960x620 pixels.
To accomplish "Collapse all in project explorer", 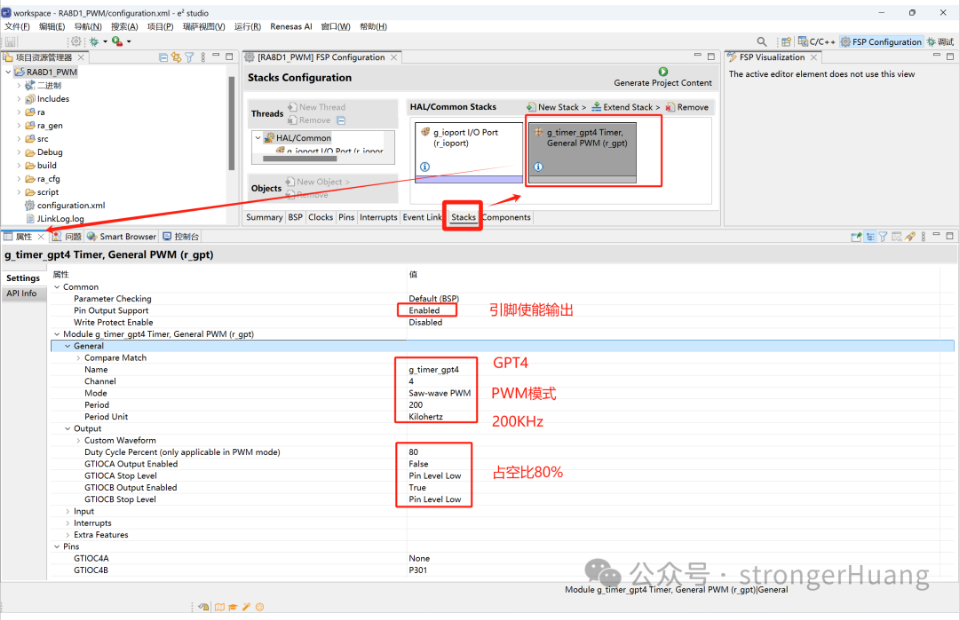I will [163, 57].
